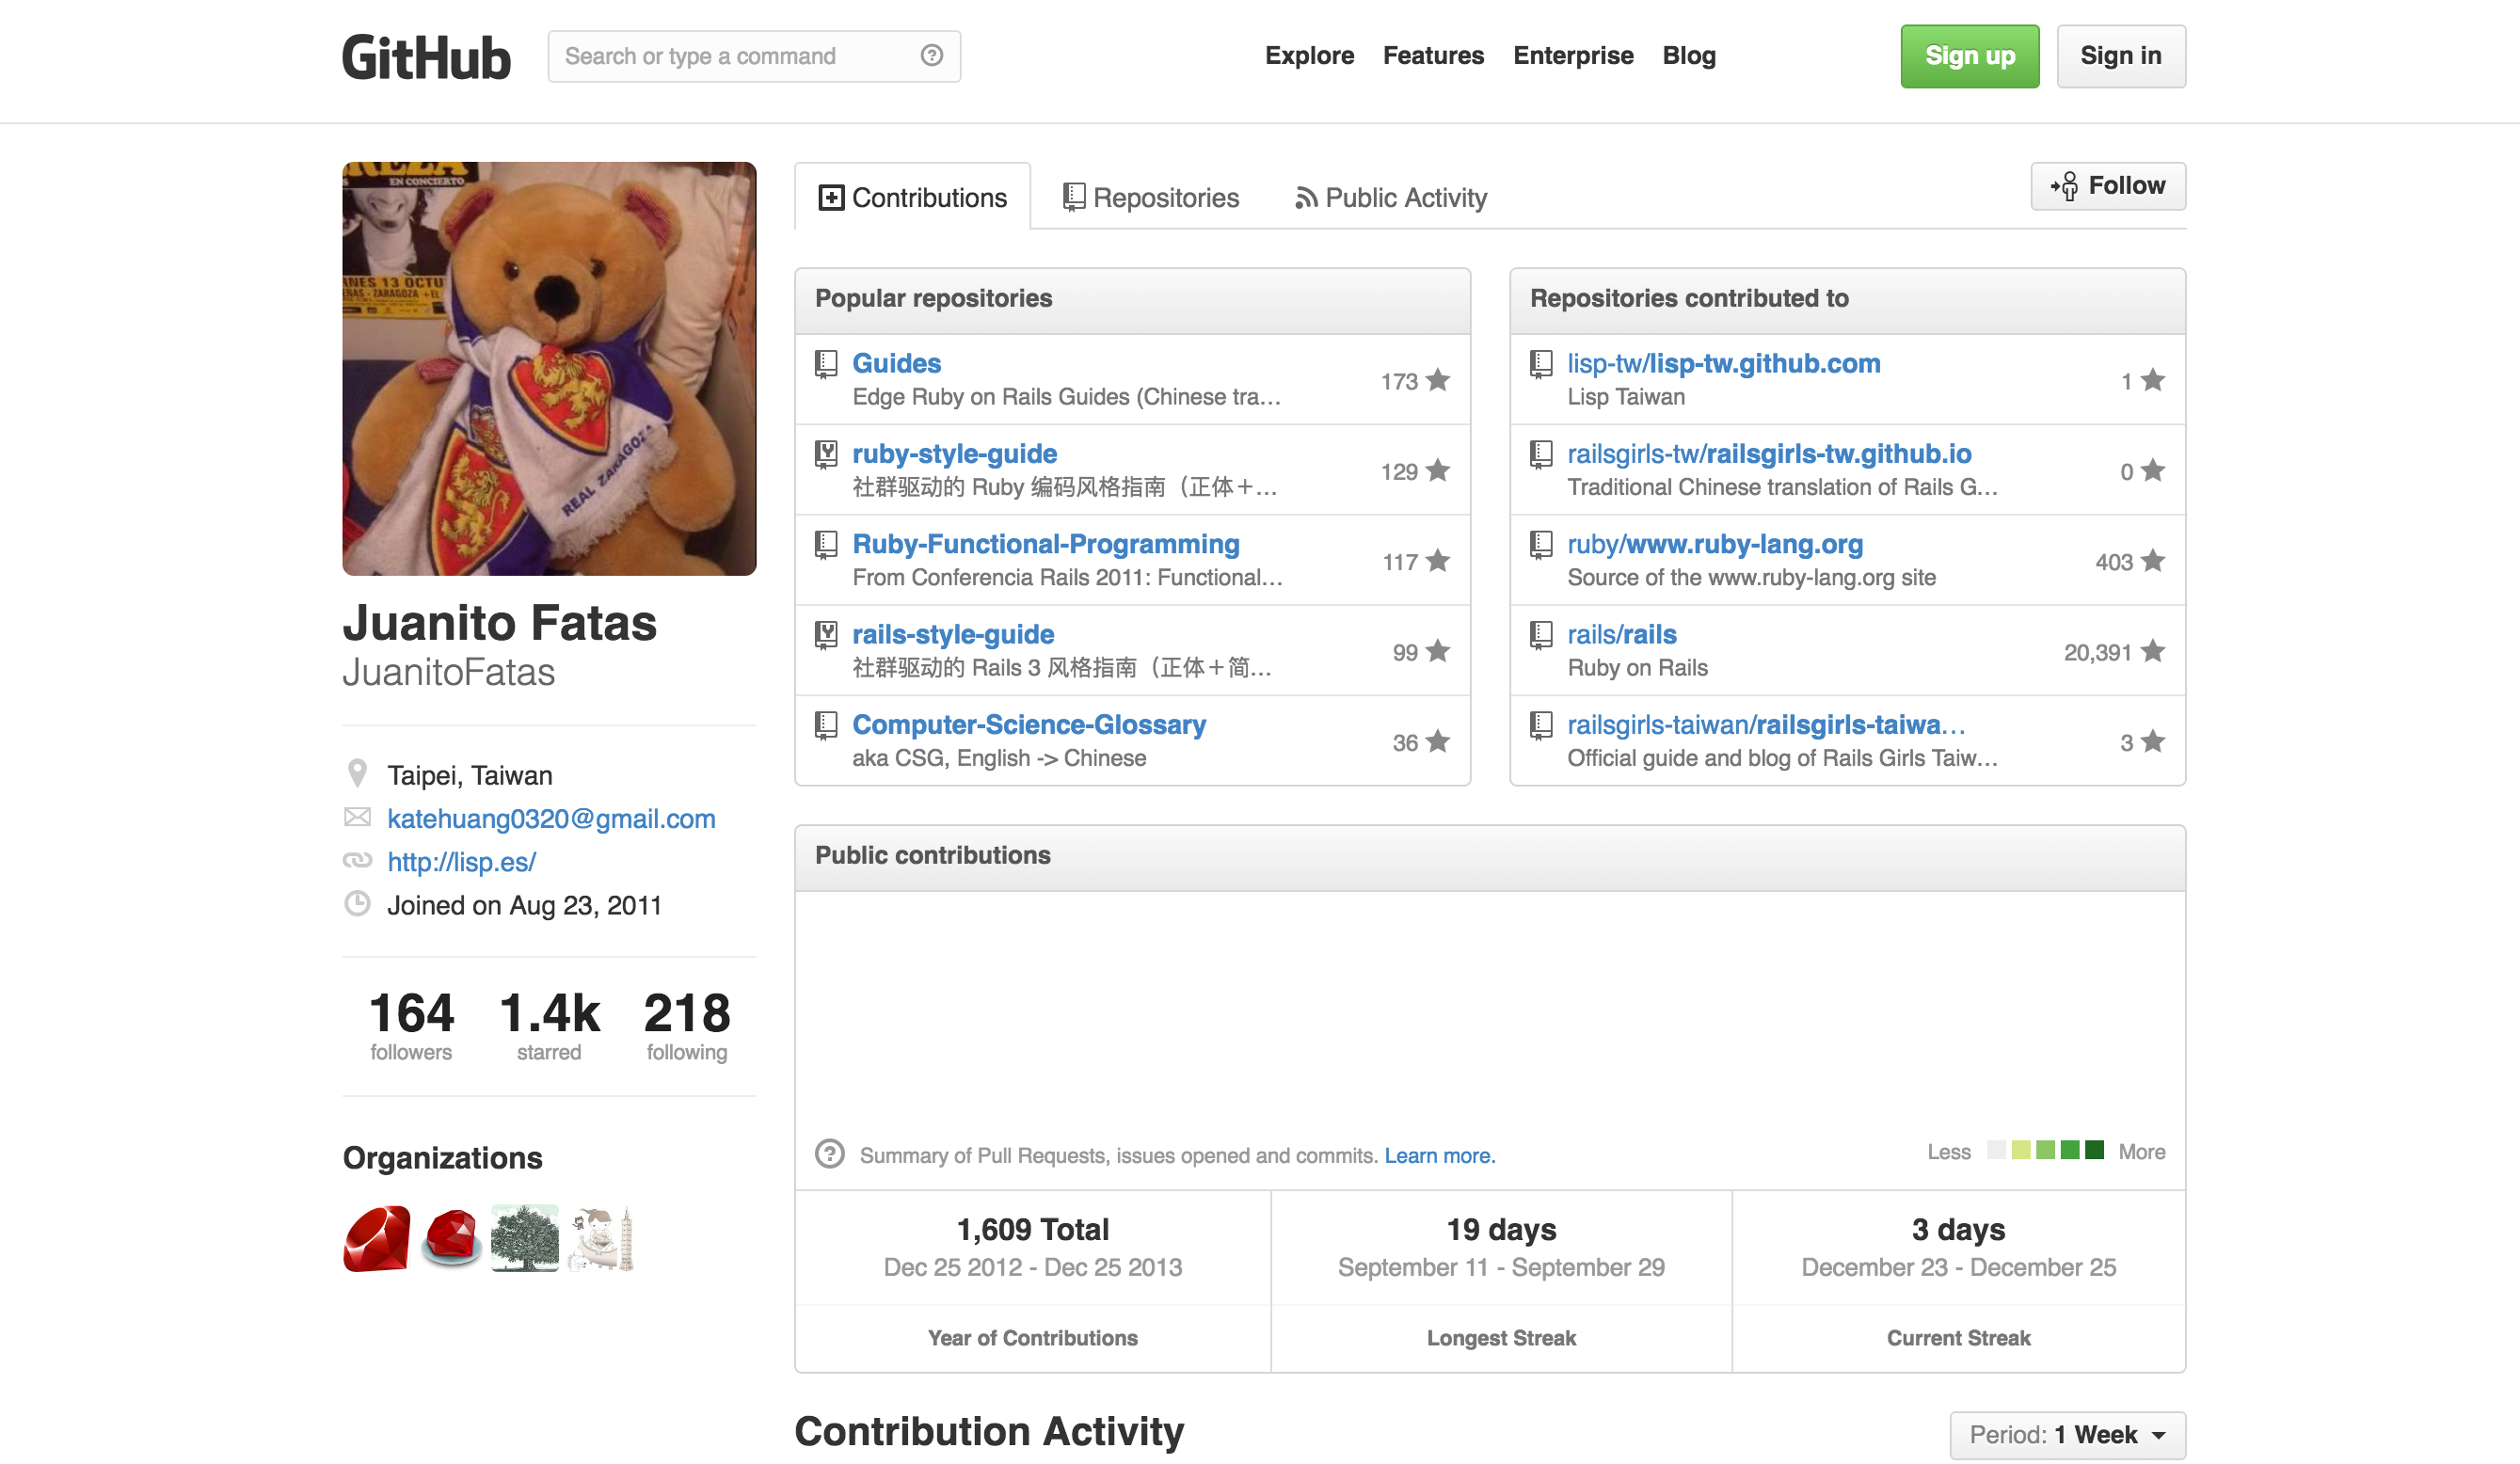Viewport: 2520px width, 1464px height.
Task: Click the star next to 99 for rails-style-guide
Action: pos(1438,651)
